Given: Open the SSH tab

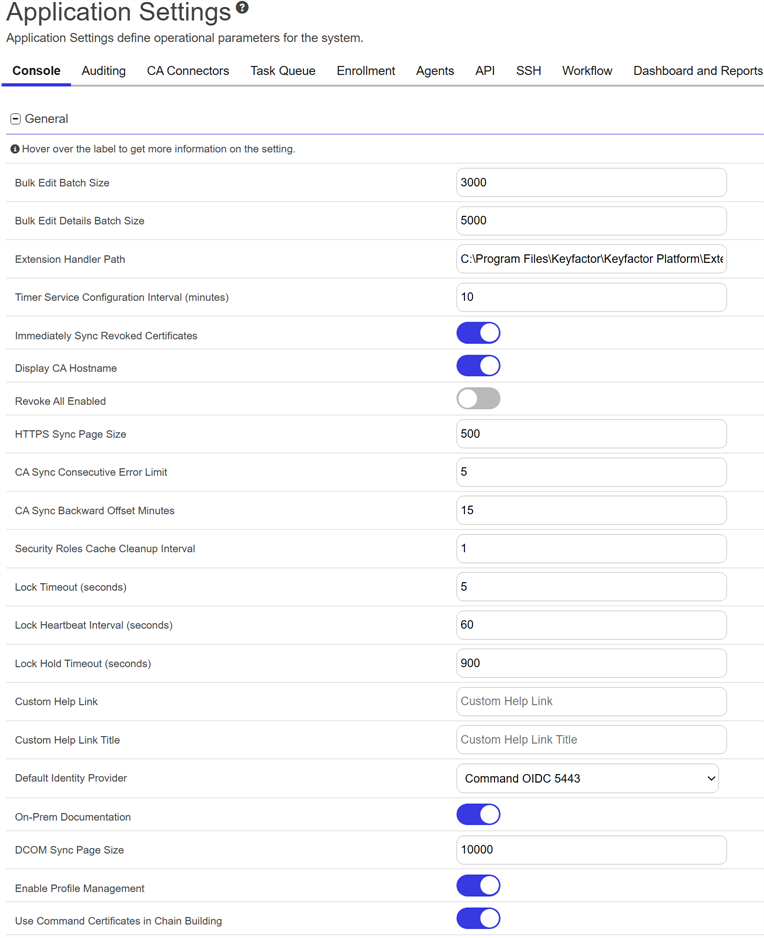Looking at the screenshot, I should coord(528,71).
